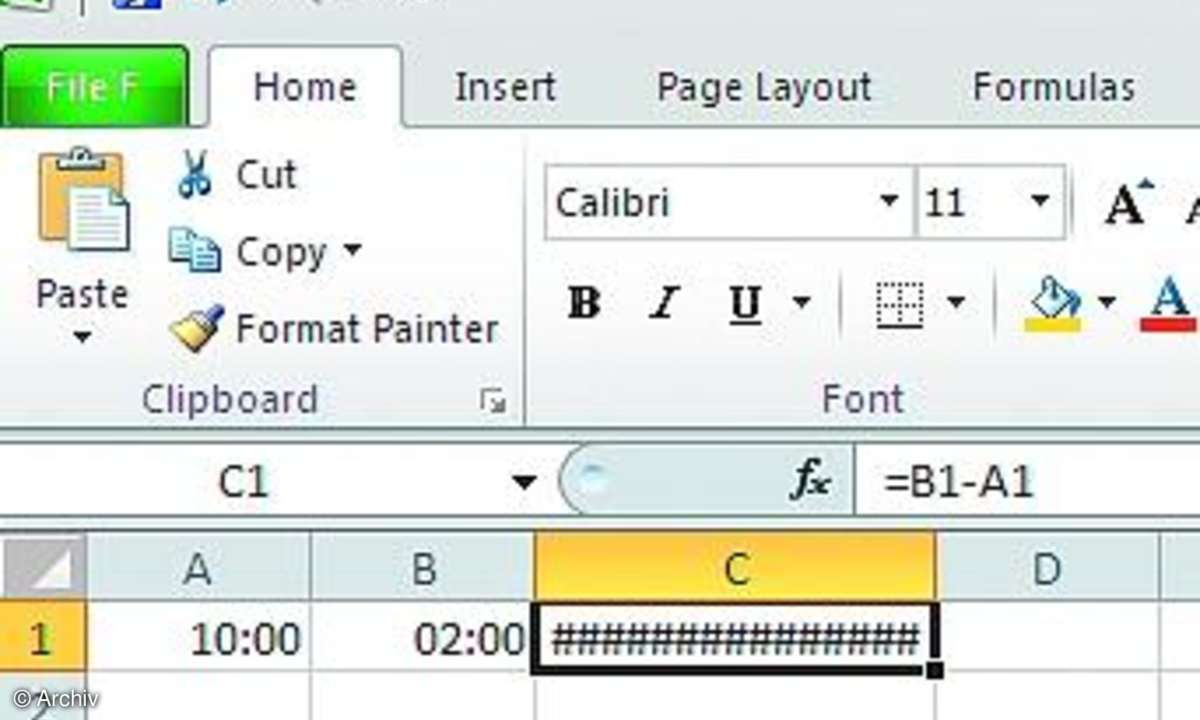Click the Paste clipboard icon

pyautogui.click(x=82, y=200)
